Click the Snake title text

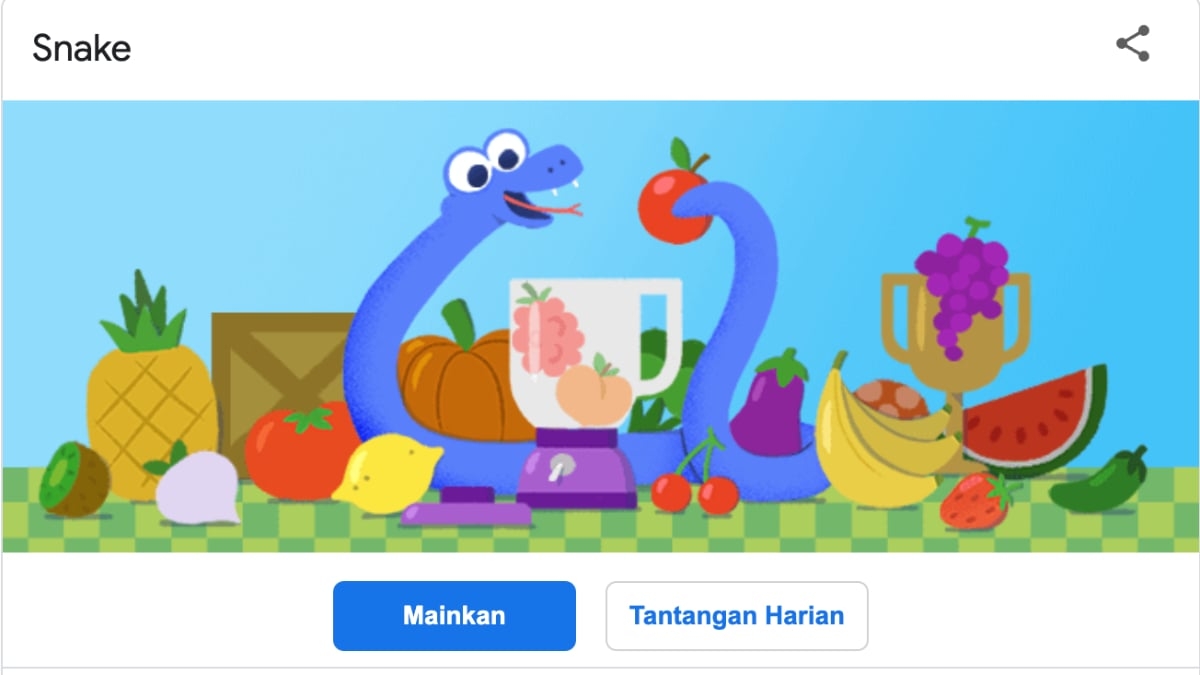tap(82, 48)
